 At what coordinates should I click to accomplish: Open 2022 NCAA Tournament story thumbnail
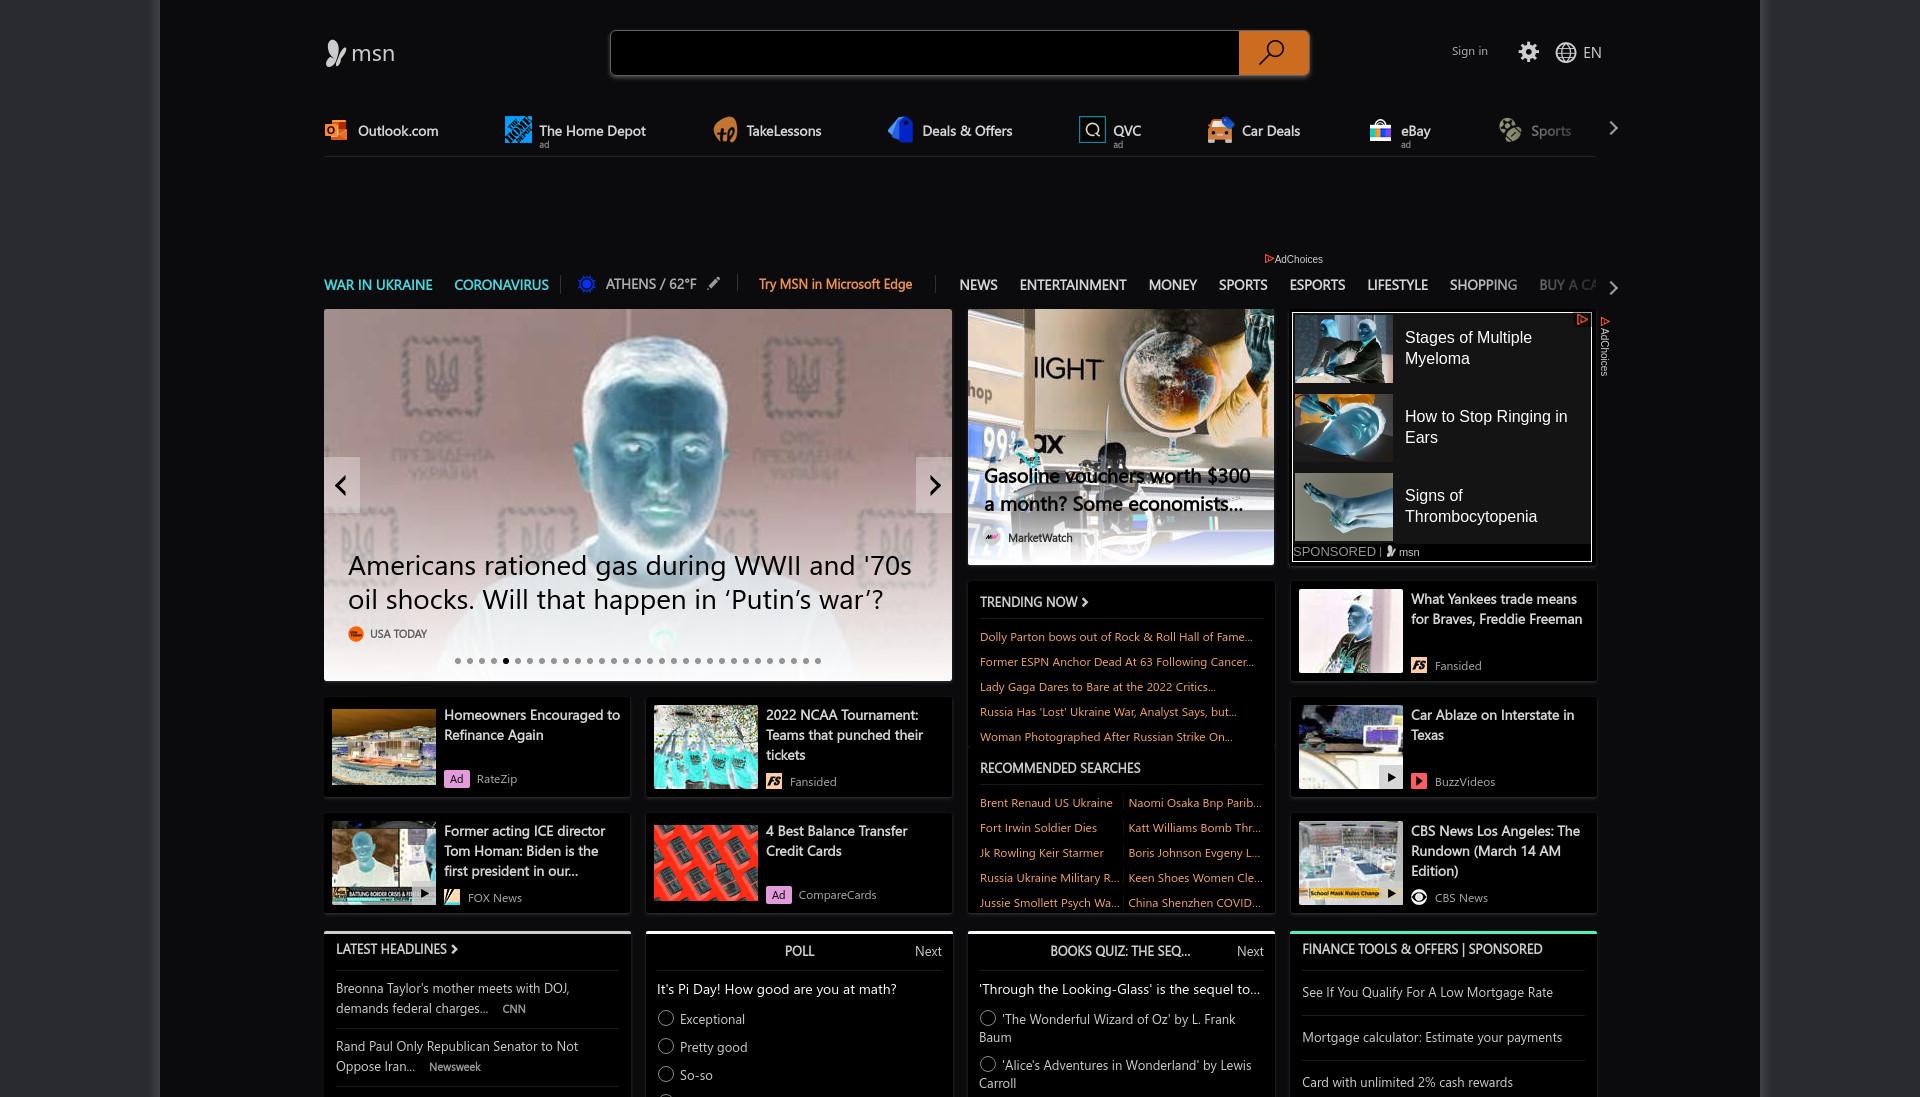[706, 747]
